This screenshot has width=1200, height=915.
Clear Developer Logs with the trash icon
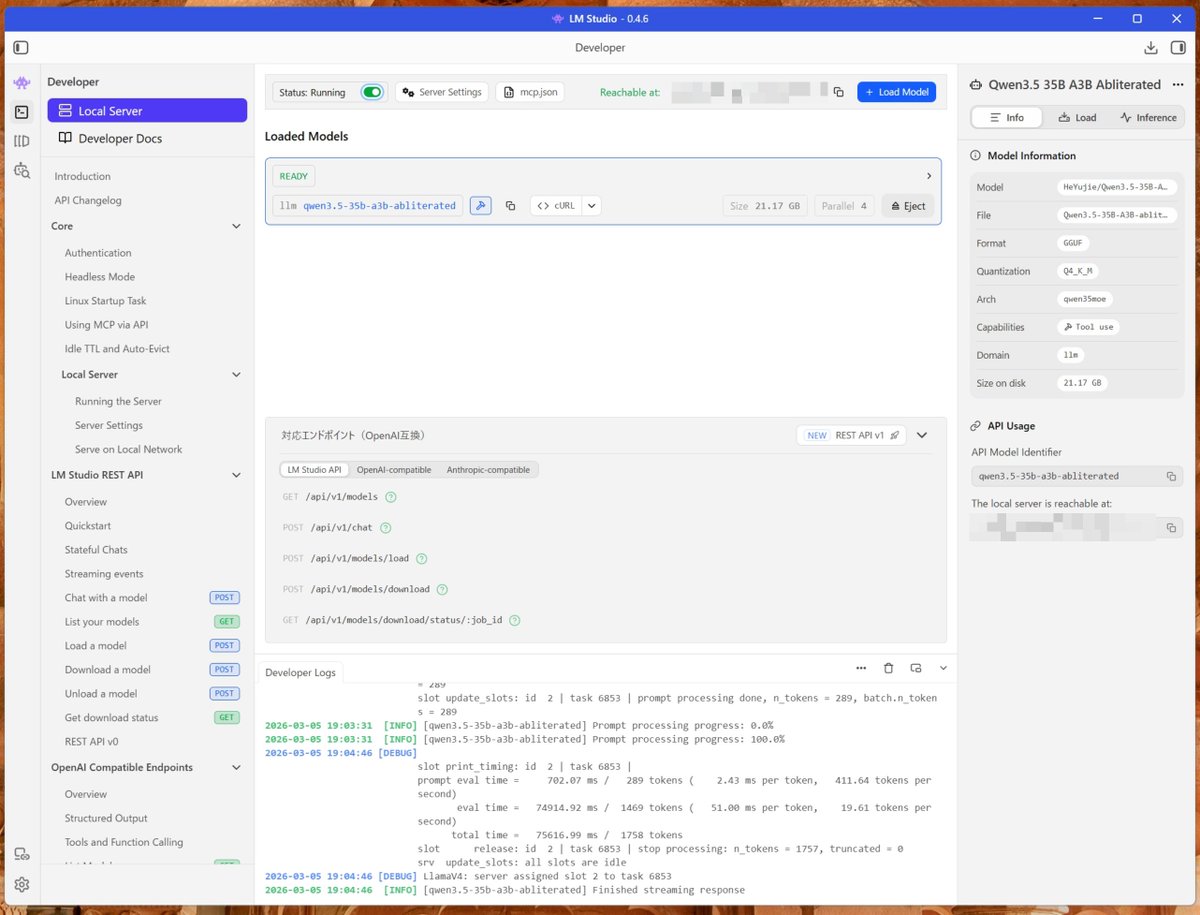888,668
